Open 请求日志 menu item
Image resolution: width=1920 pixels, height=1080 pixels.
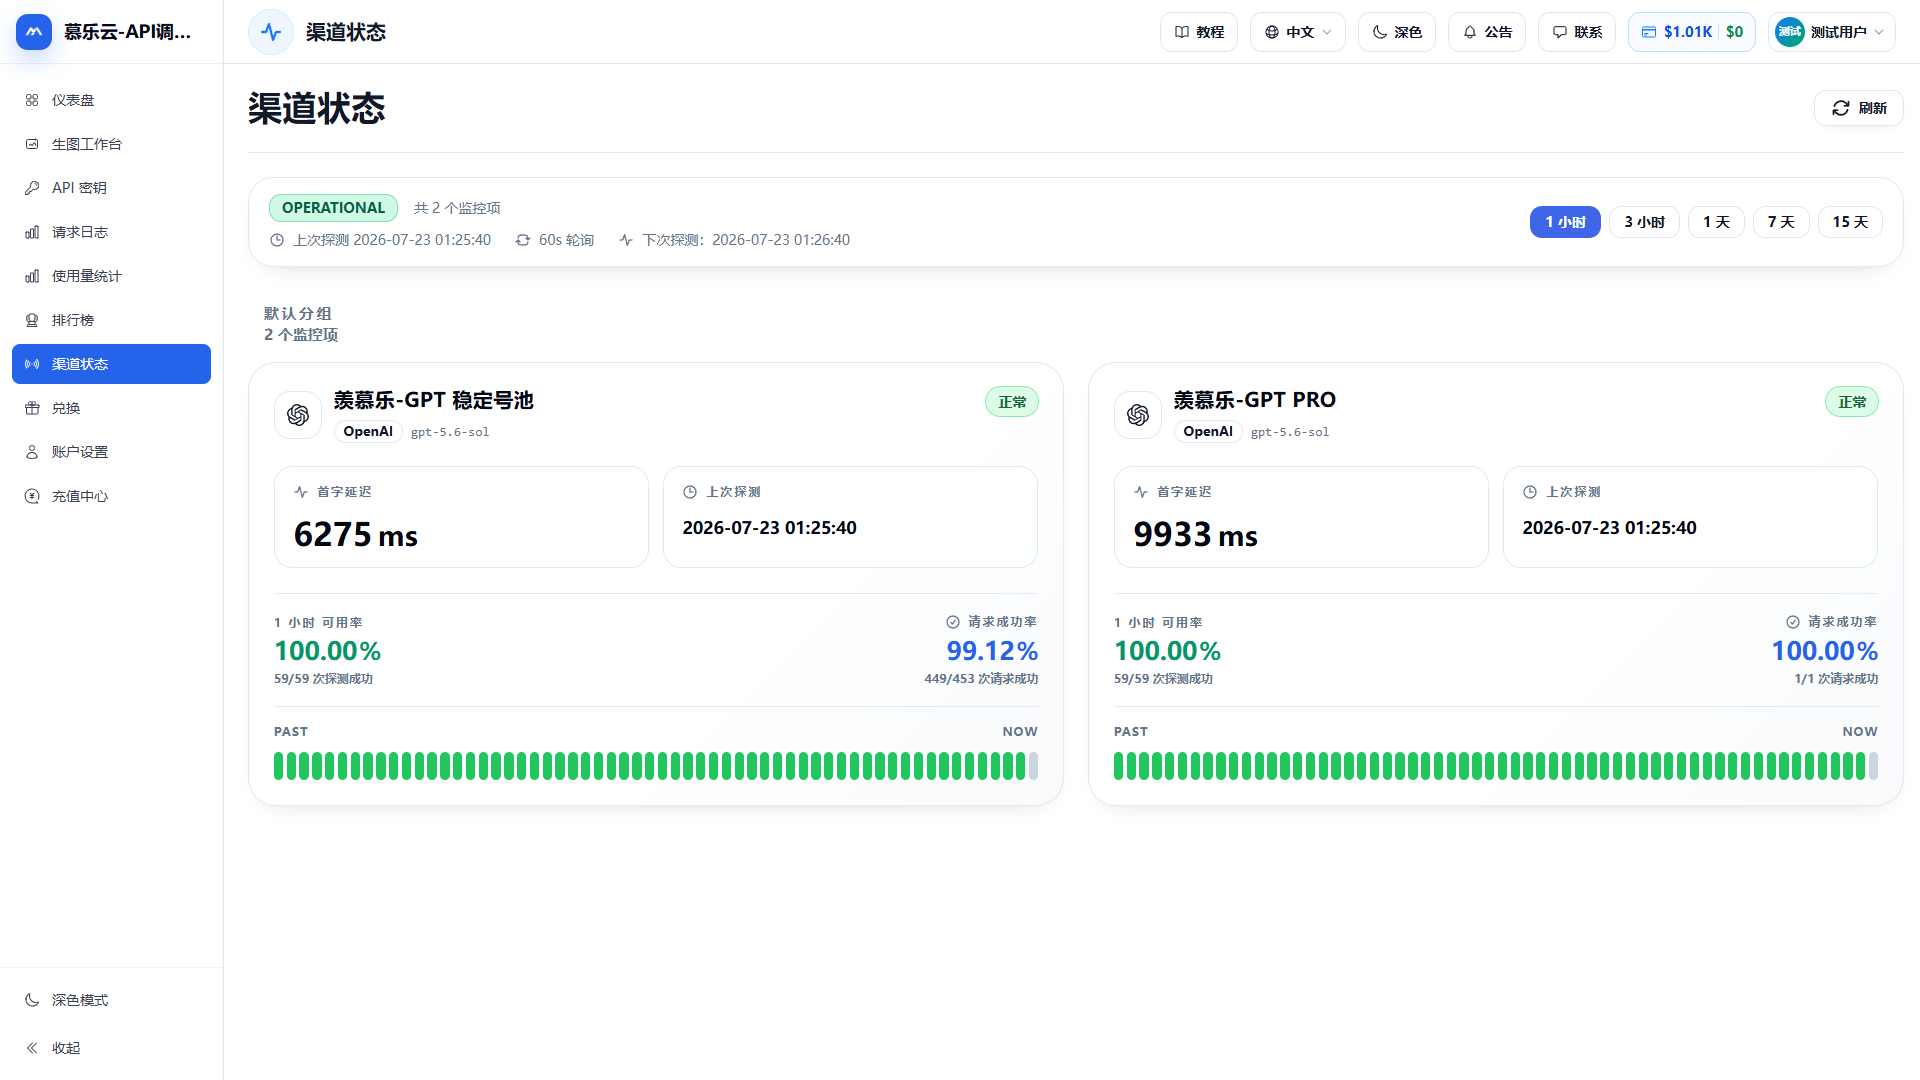coord(111,232)
